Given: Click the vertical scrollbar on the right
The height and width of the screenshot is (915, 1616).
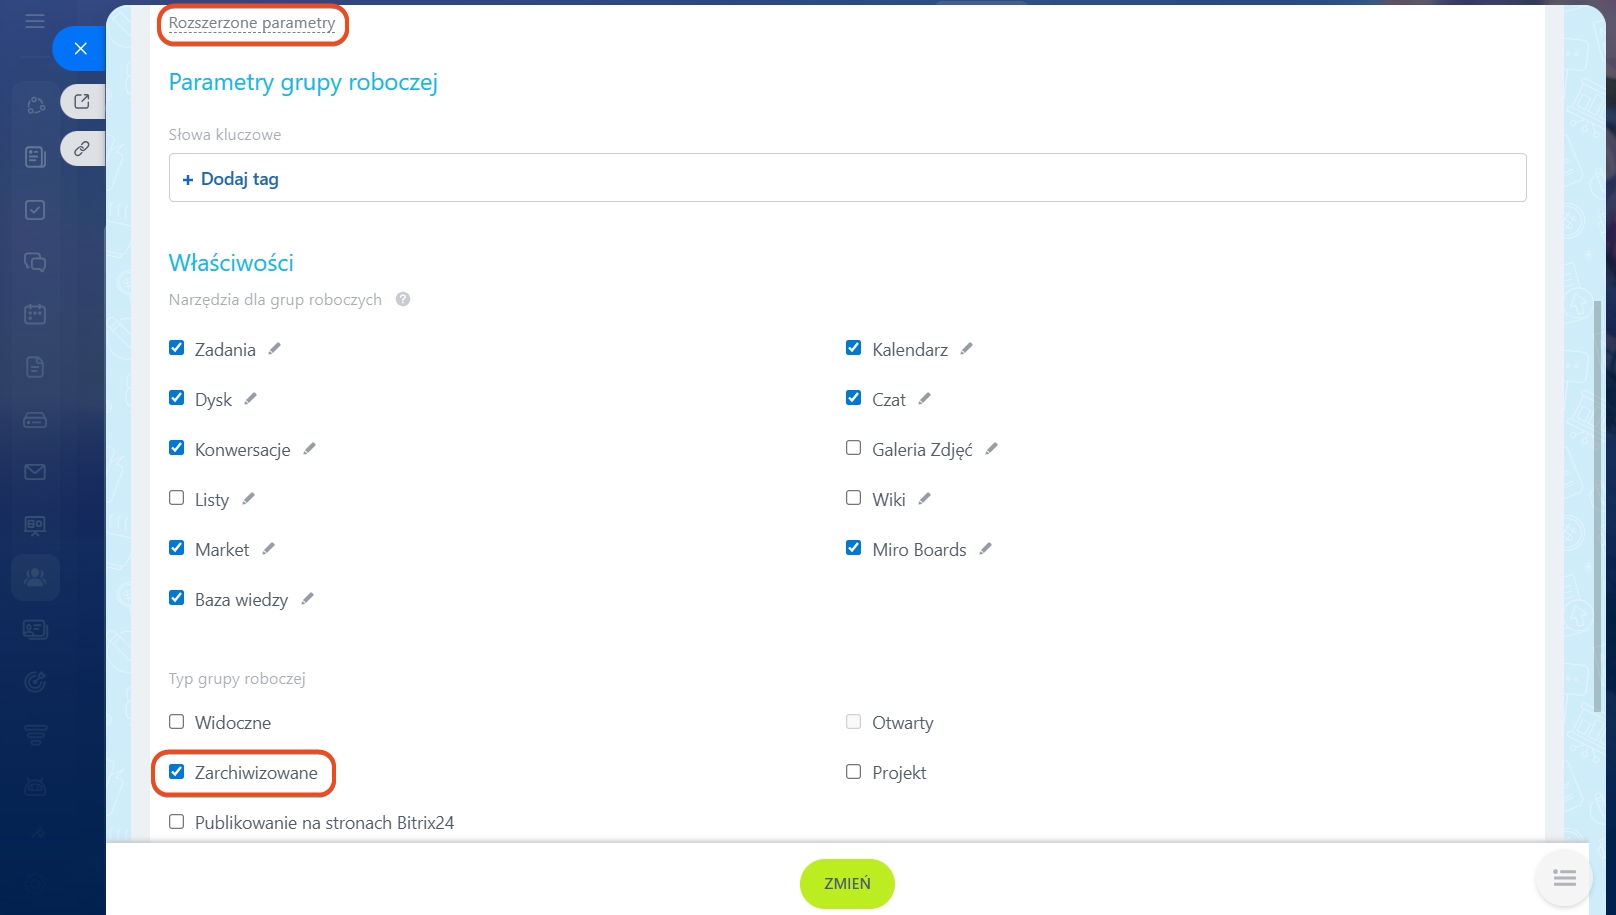Looking at the screenshot, I should click(1597, 500).
